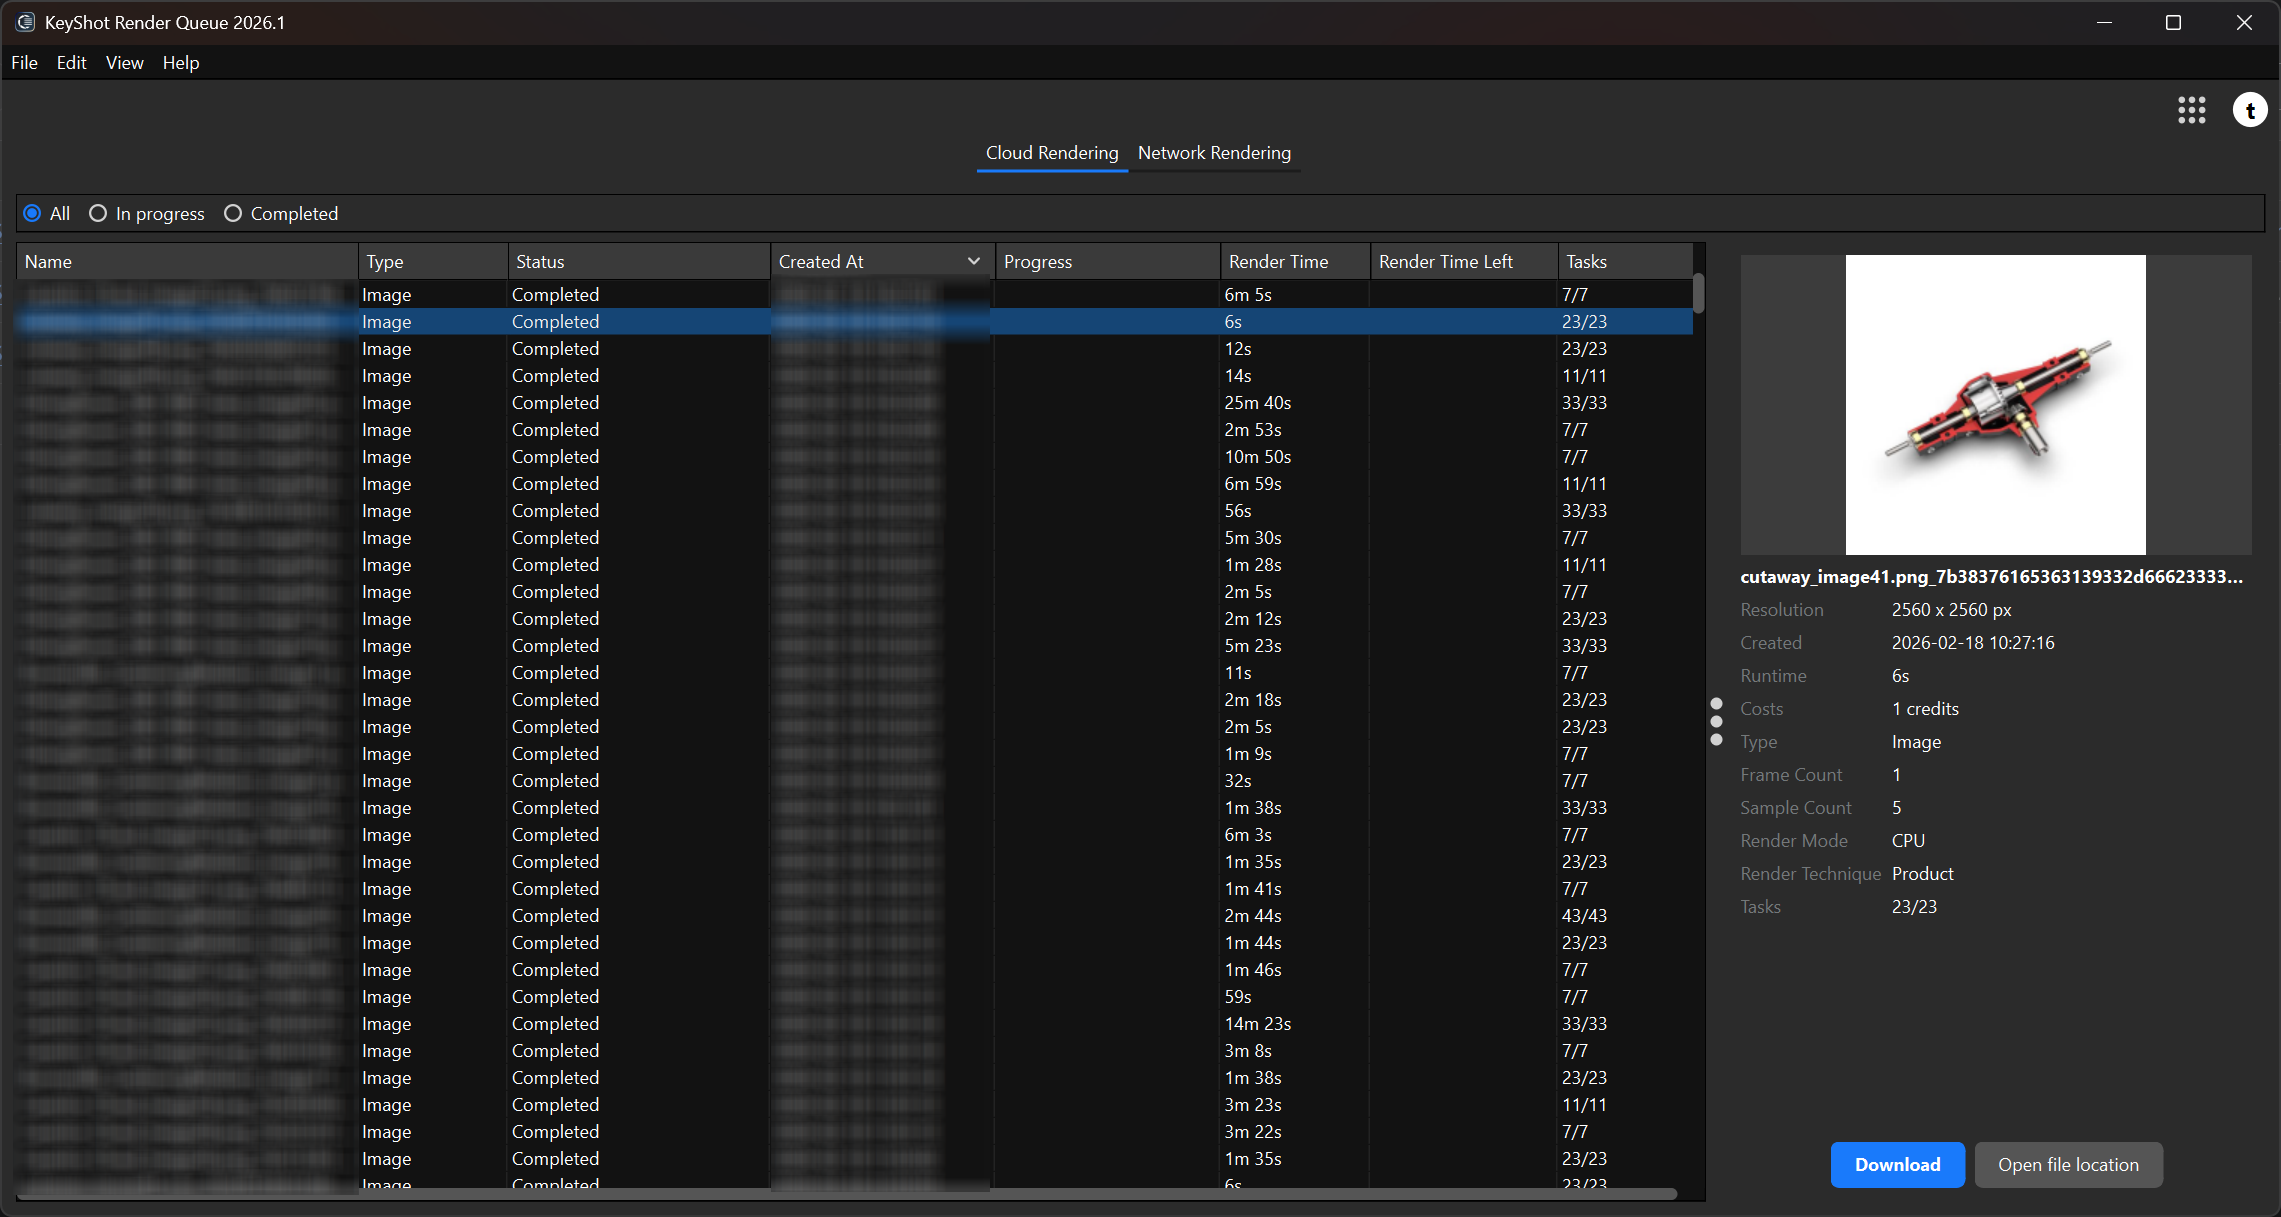2281x1217 pixels.
Task: Click the cutaway render preview thumbnail
Action: pos(1994,405)
